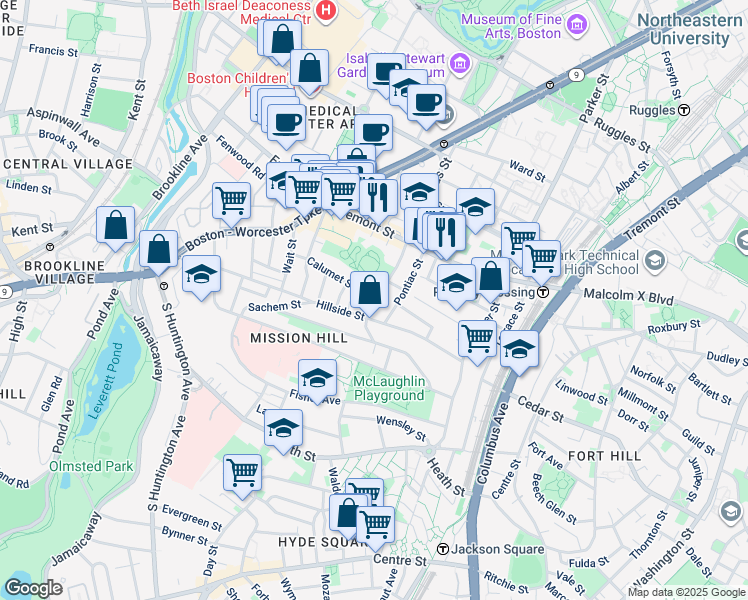This screenshot has height=600, width=748.
Task: Open the Roxbury Crossing T station icon
Action: click(x=542, y=292)
